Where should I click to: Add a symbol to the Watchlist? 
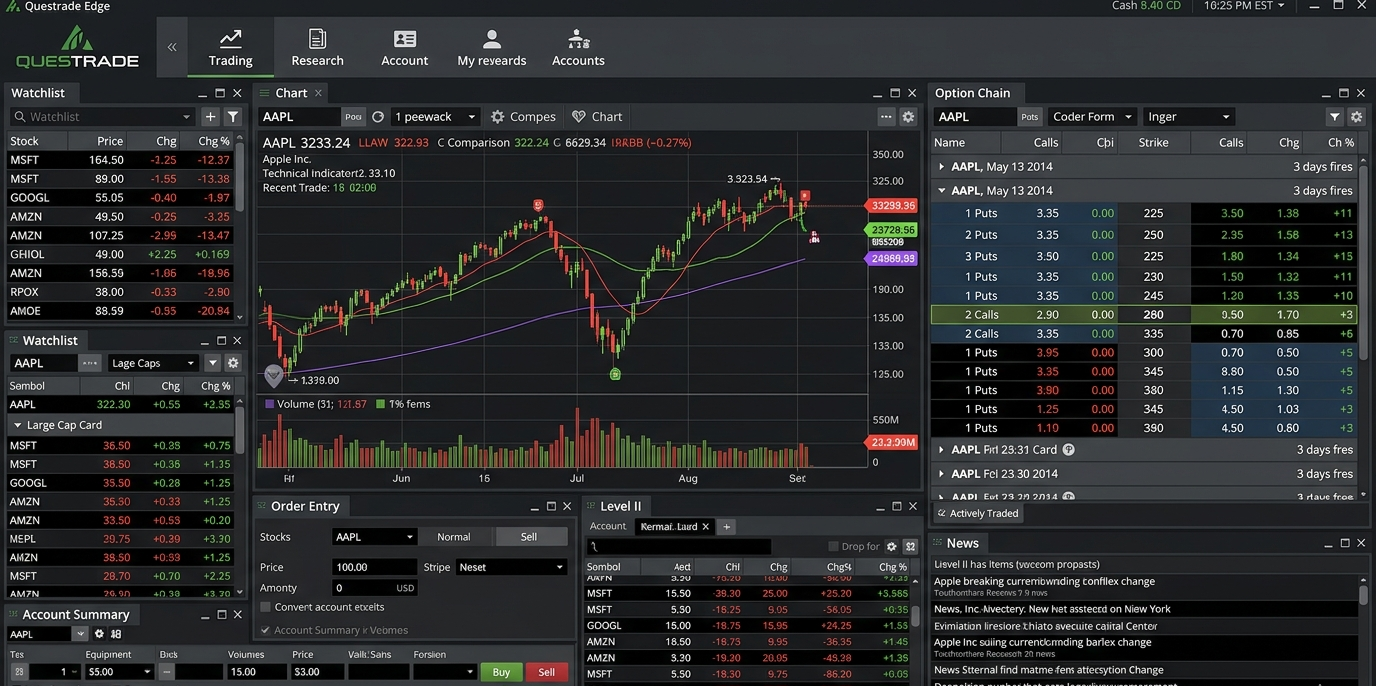coord(211,116)
